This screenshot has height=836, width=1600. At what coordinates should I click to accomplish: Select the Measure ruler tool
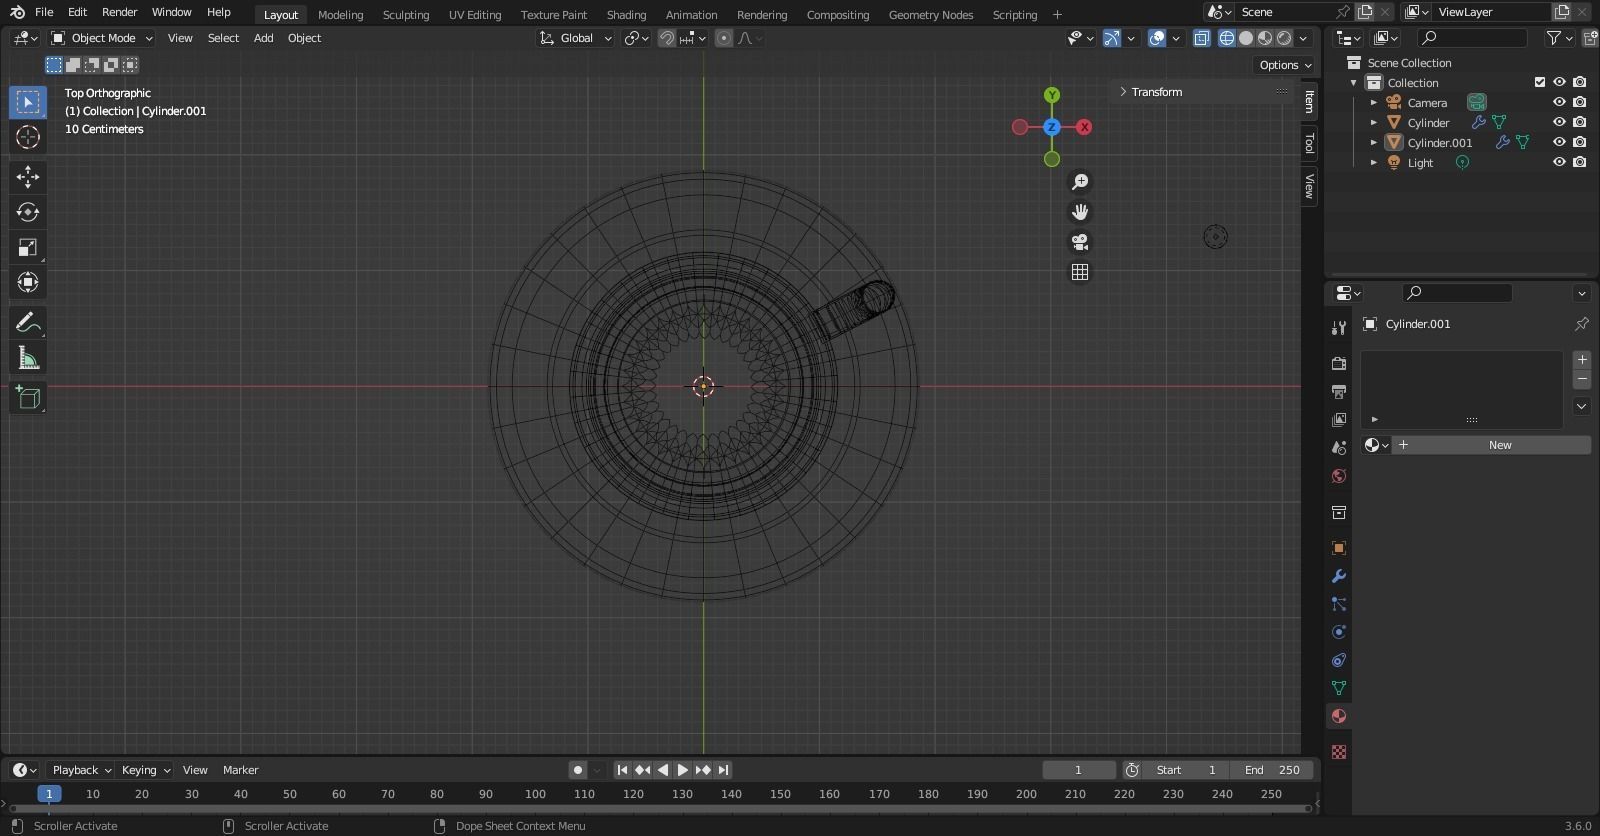point(28,358)
